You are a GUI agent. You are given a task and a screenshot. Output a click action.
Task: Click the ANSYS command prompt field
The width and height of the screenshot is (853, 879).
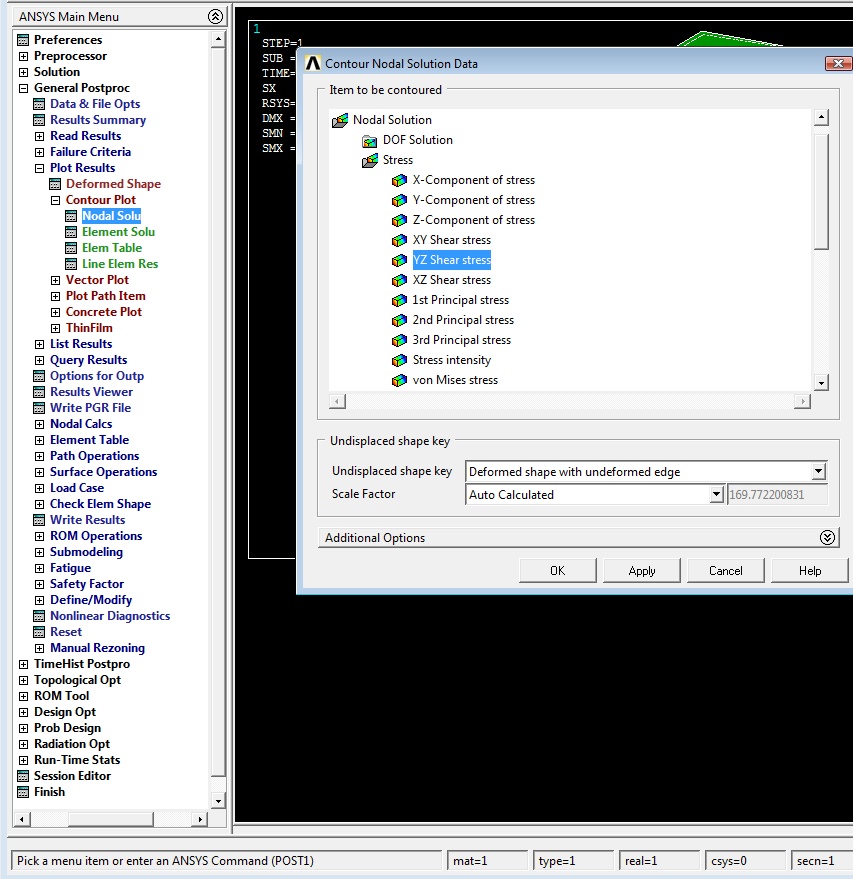click(x=226, y=861)
